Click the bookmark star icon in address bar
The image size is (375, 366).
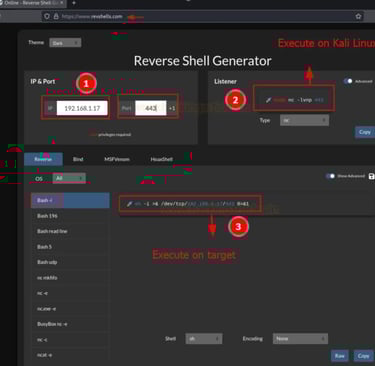coord(358,16)
